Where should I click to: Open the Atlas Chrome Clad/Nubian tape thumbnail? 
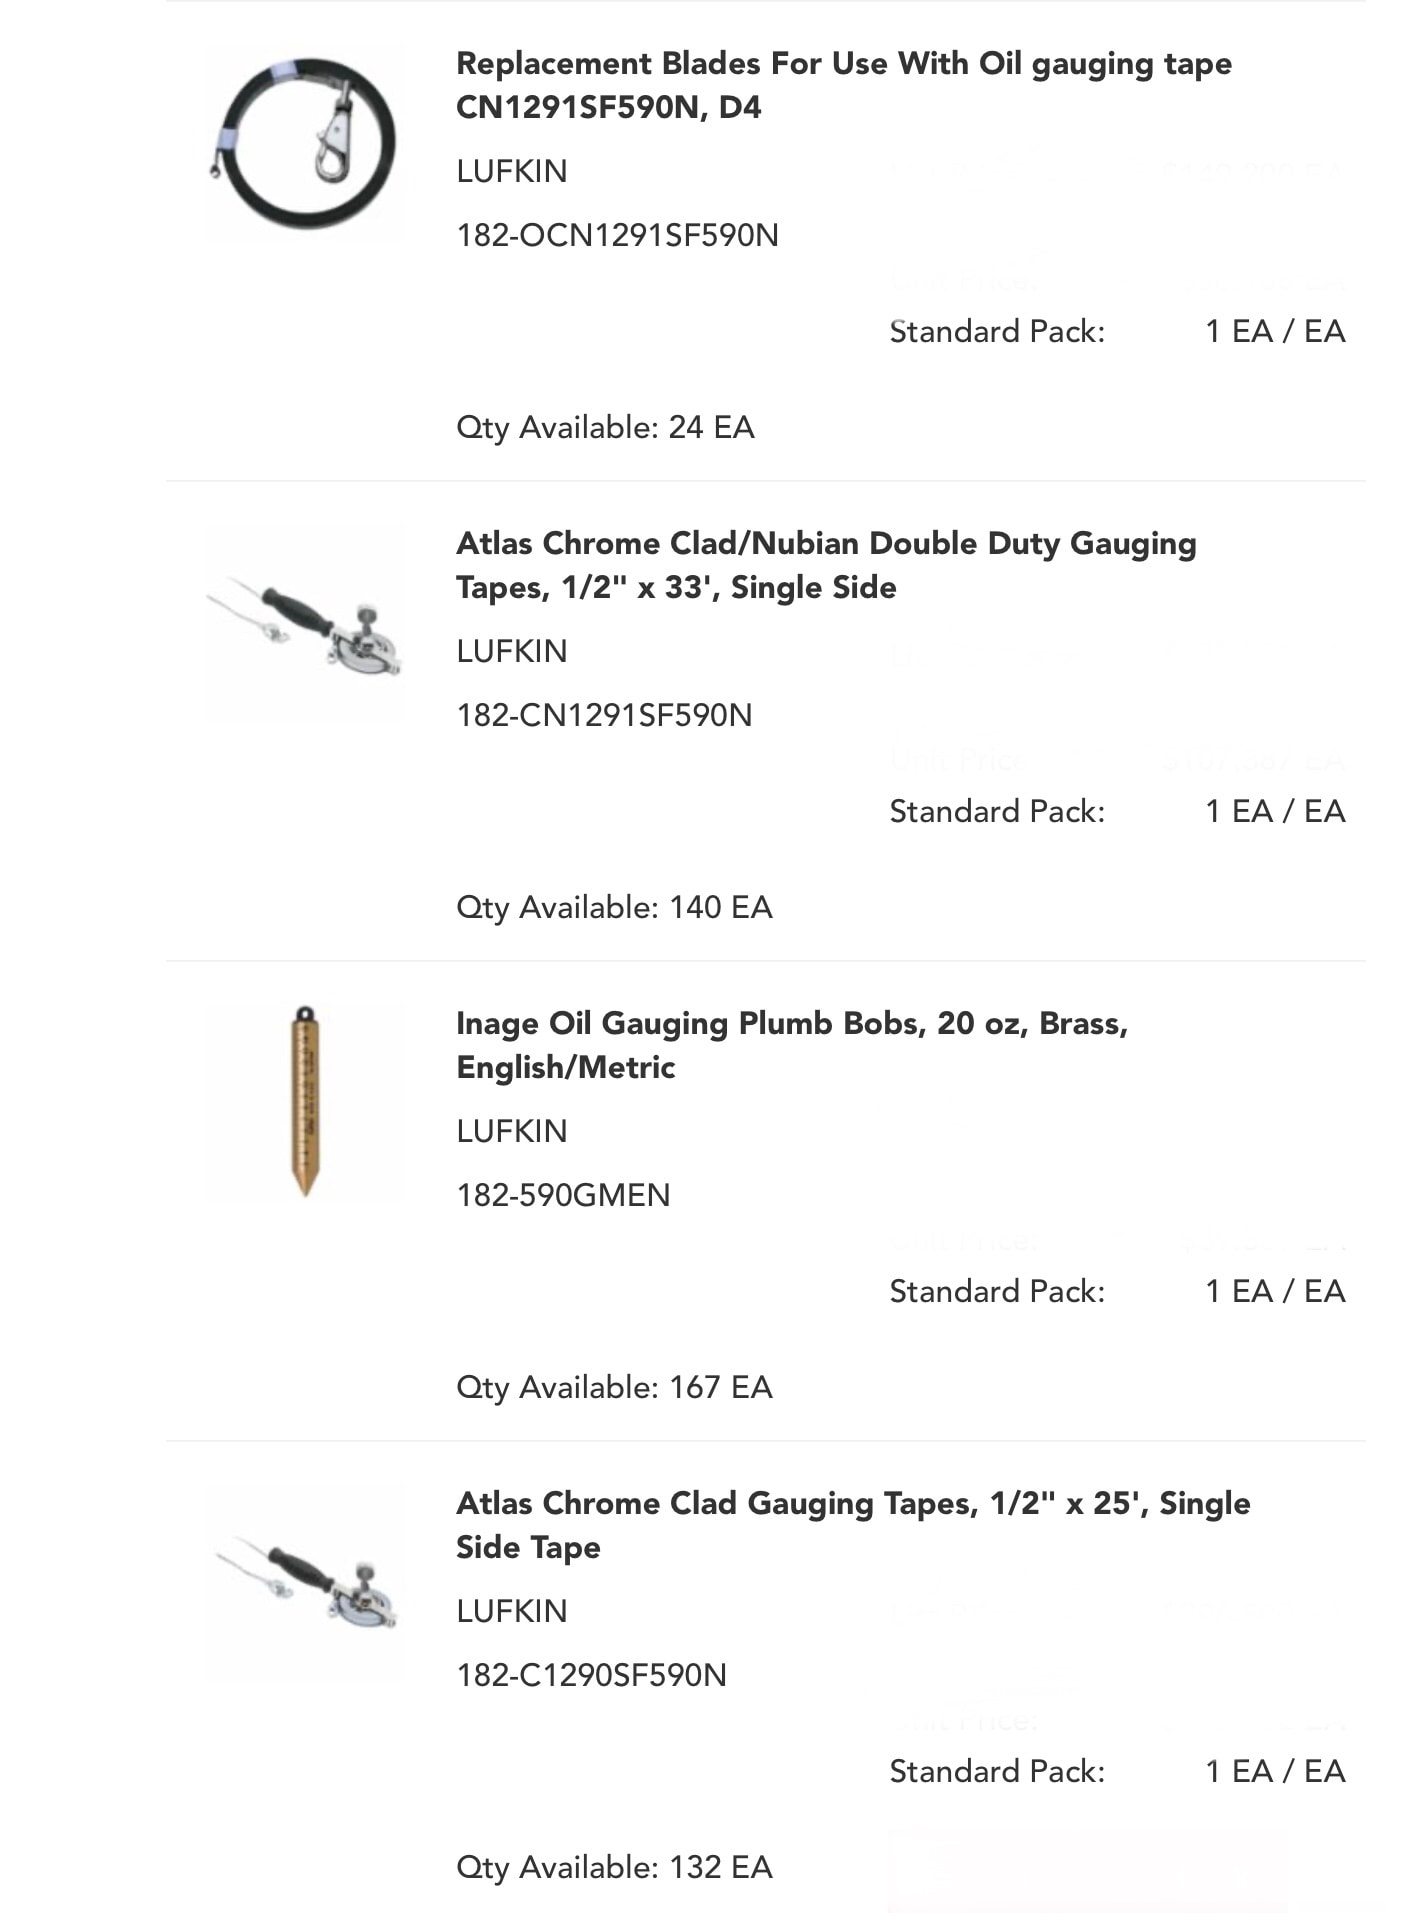[x=305, y=621]
